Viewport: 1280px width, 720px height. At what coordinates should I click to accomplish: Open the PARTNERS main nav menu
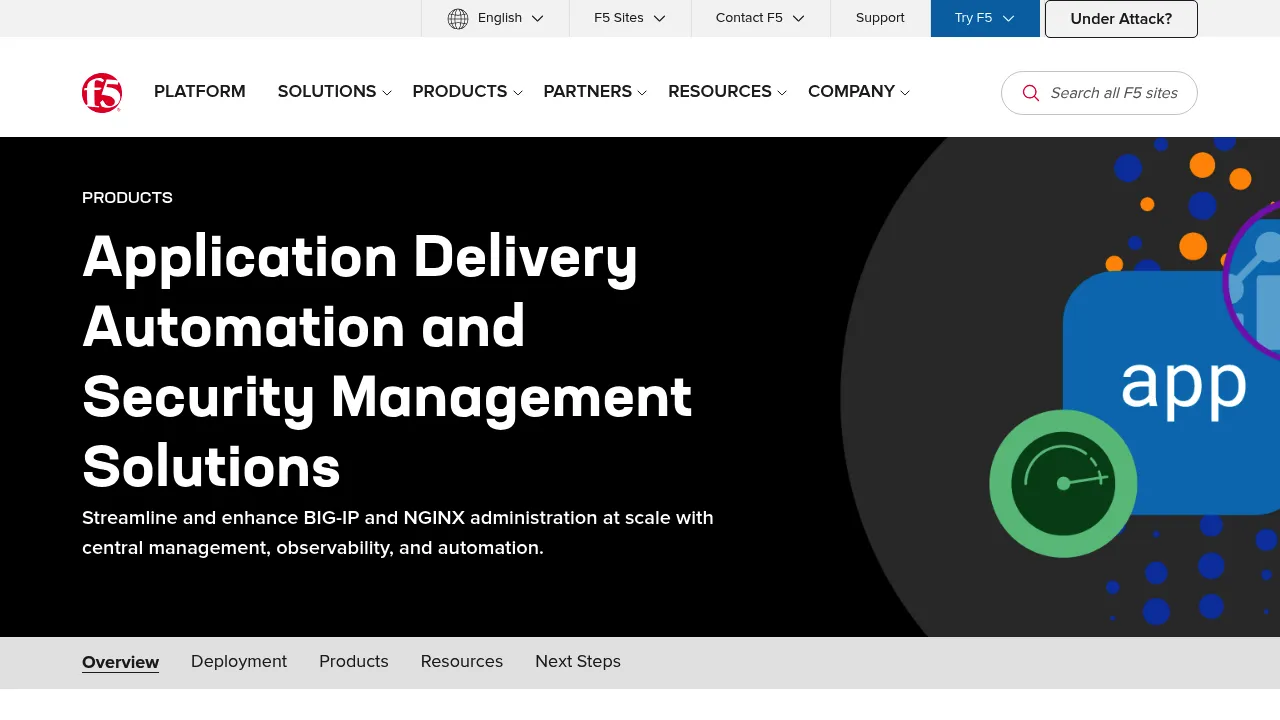[588, 92]
